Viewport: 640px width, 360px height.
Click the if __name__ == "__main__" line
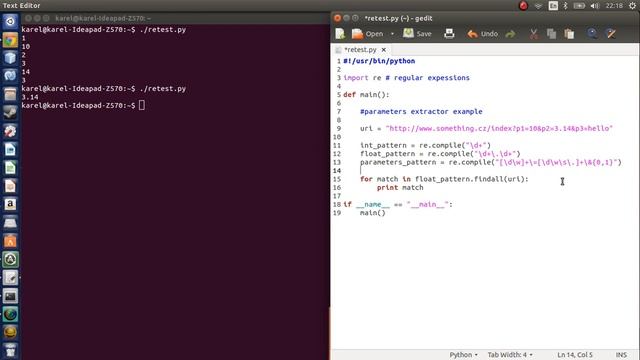tap(398, 204)
